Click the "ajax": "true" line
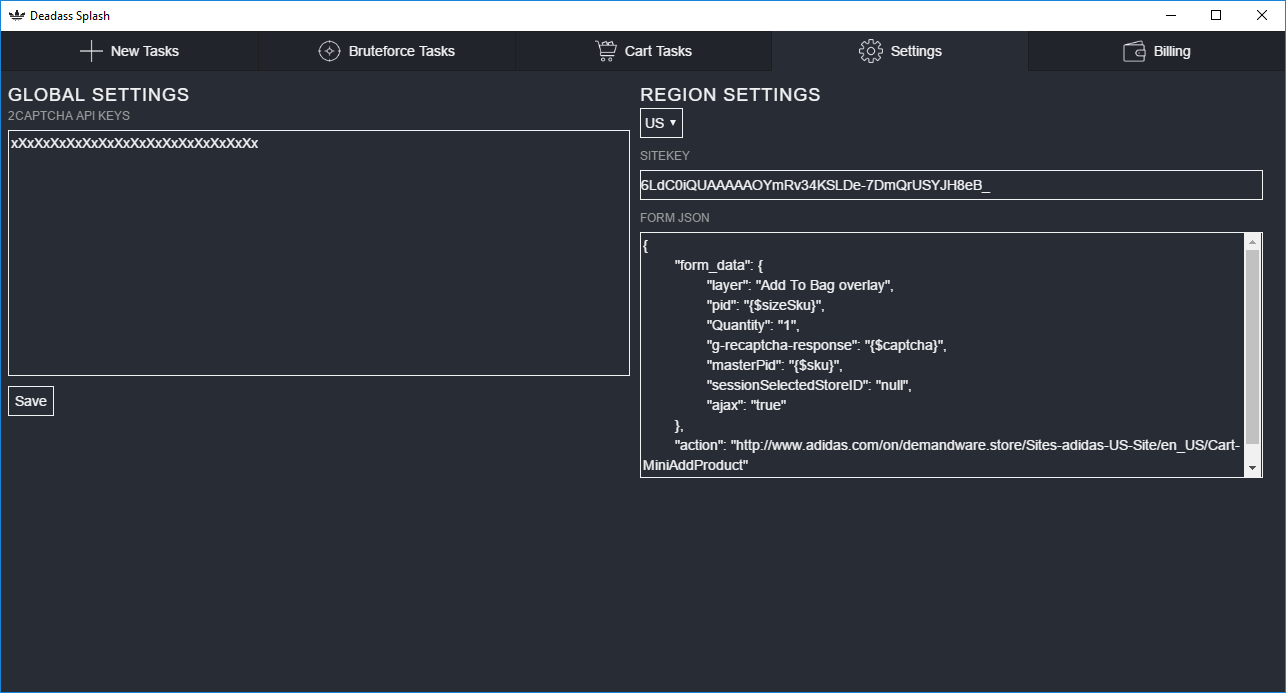The image size is (1286, 693). (x=746, y=405)
